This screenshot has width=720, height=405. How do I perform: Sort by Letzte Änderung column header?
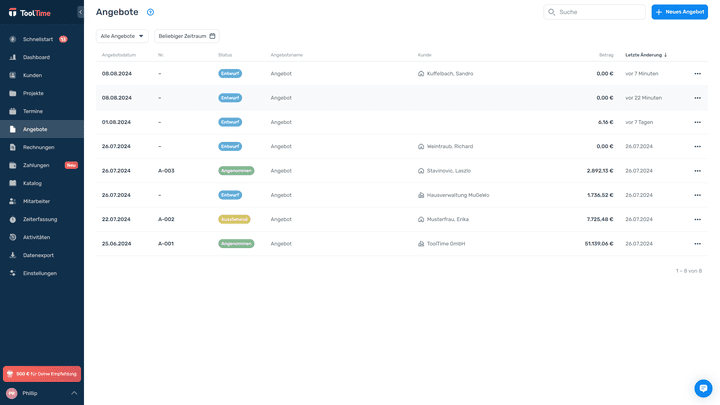[x=645, y=55]
